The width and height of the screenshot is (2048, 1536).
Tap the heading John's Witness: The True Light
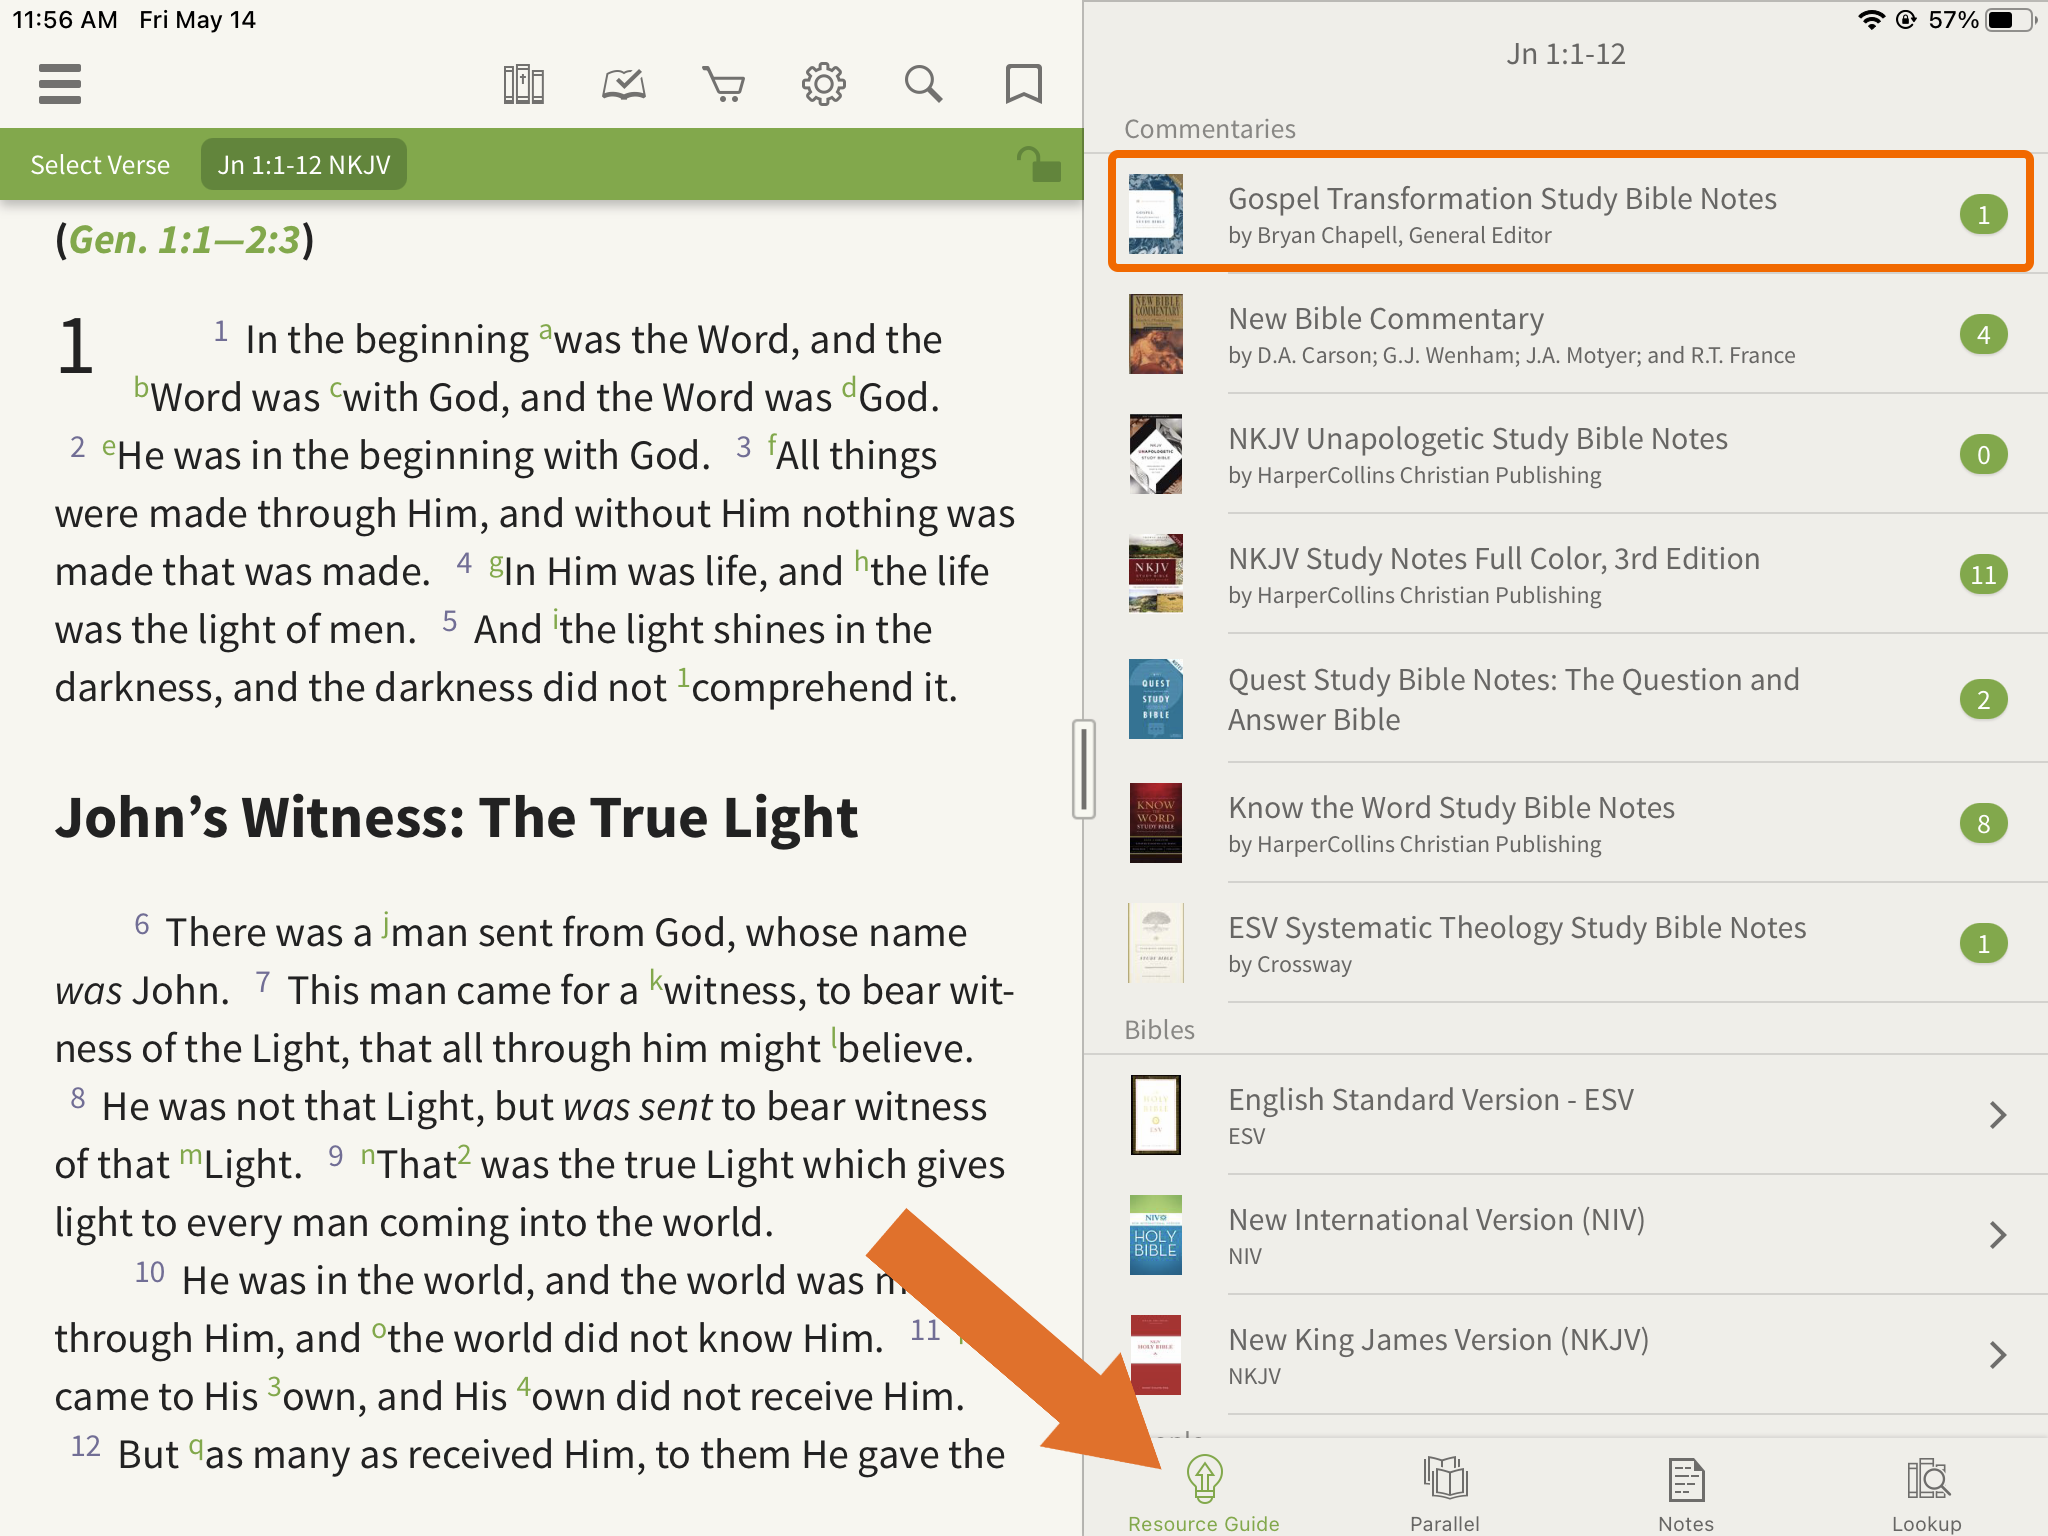coord(456,818)
